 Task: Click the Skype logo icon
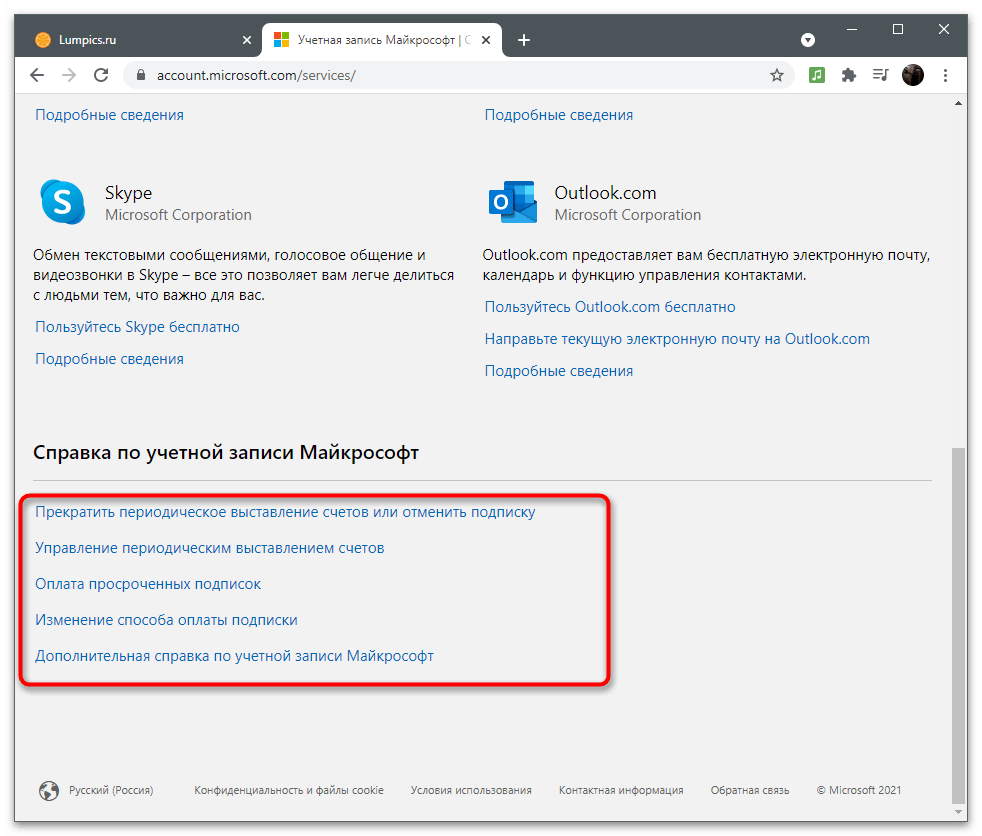[63, 202]
